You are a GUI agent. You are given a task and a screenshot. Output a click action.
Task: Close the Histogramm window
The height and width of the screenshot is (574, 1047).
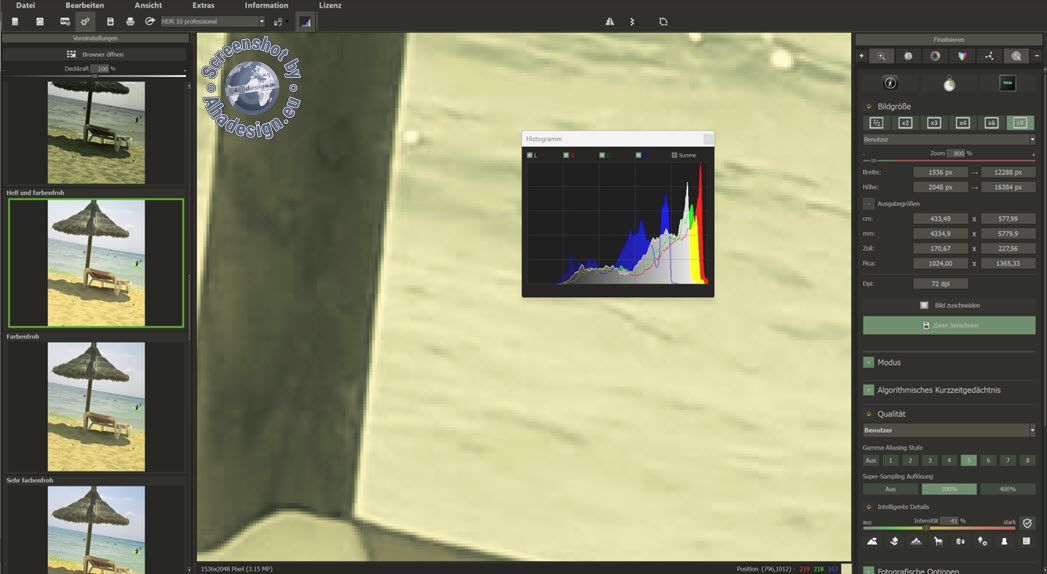(x=708, y=139)
